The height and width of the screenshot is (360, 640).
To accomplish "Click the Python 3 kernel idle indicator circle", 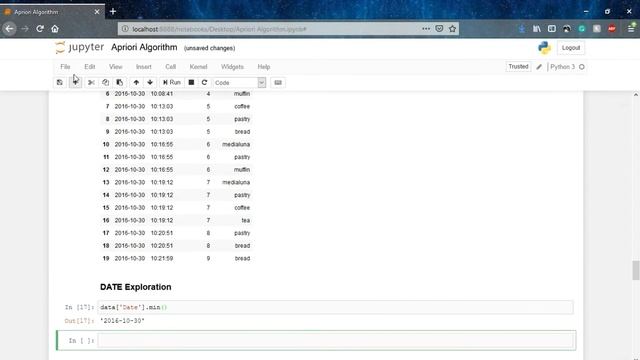I will coord(582,67).
